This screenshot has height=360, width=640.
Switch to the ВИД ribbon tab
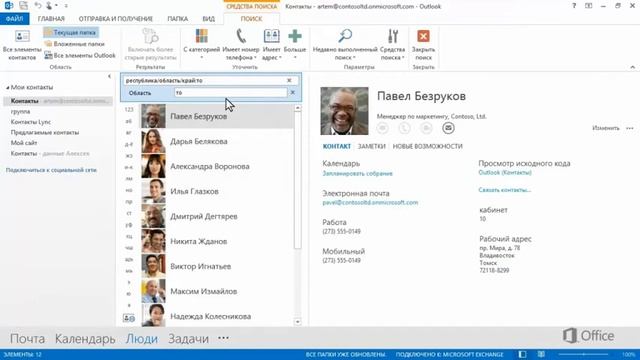tap(209, 19)
